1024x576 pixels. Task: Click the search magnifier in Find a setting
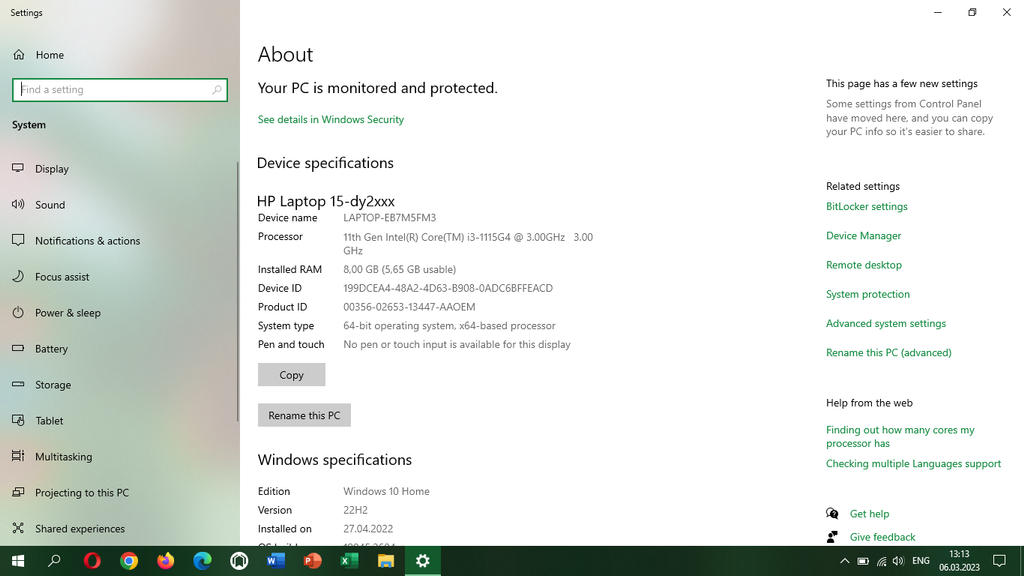coord(217,89)
